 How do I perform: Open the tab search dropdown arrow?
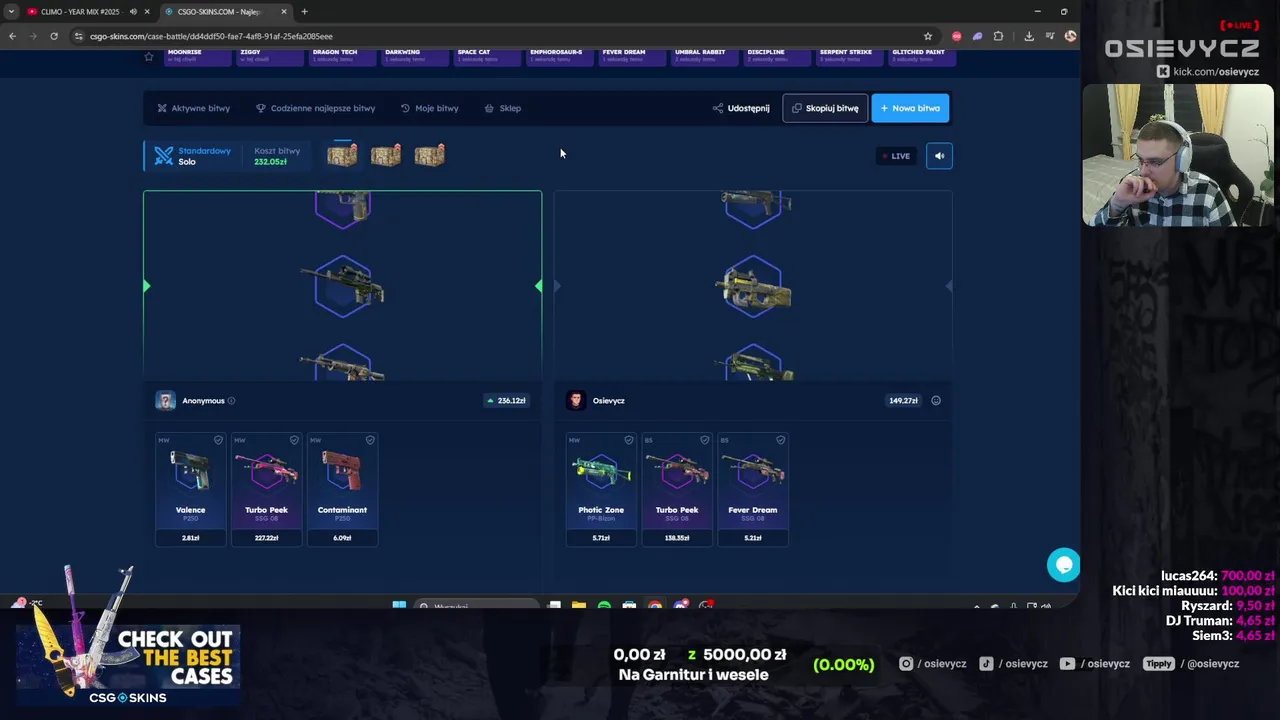(11, 12)
